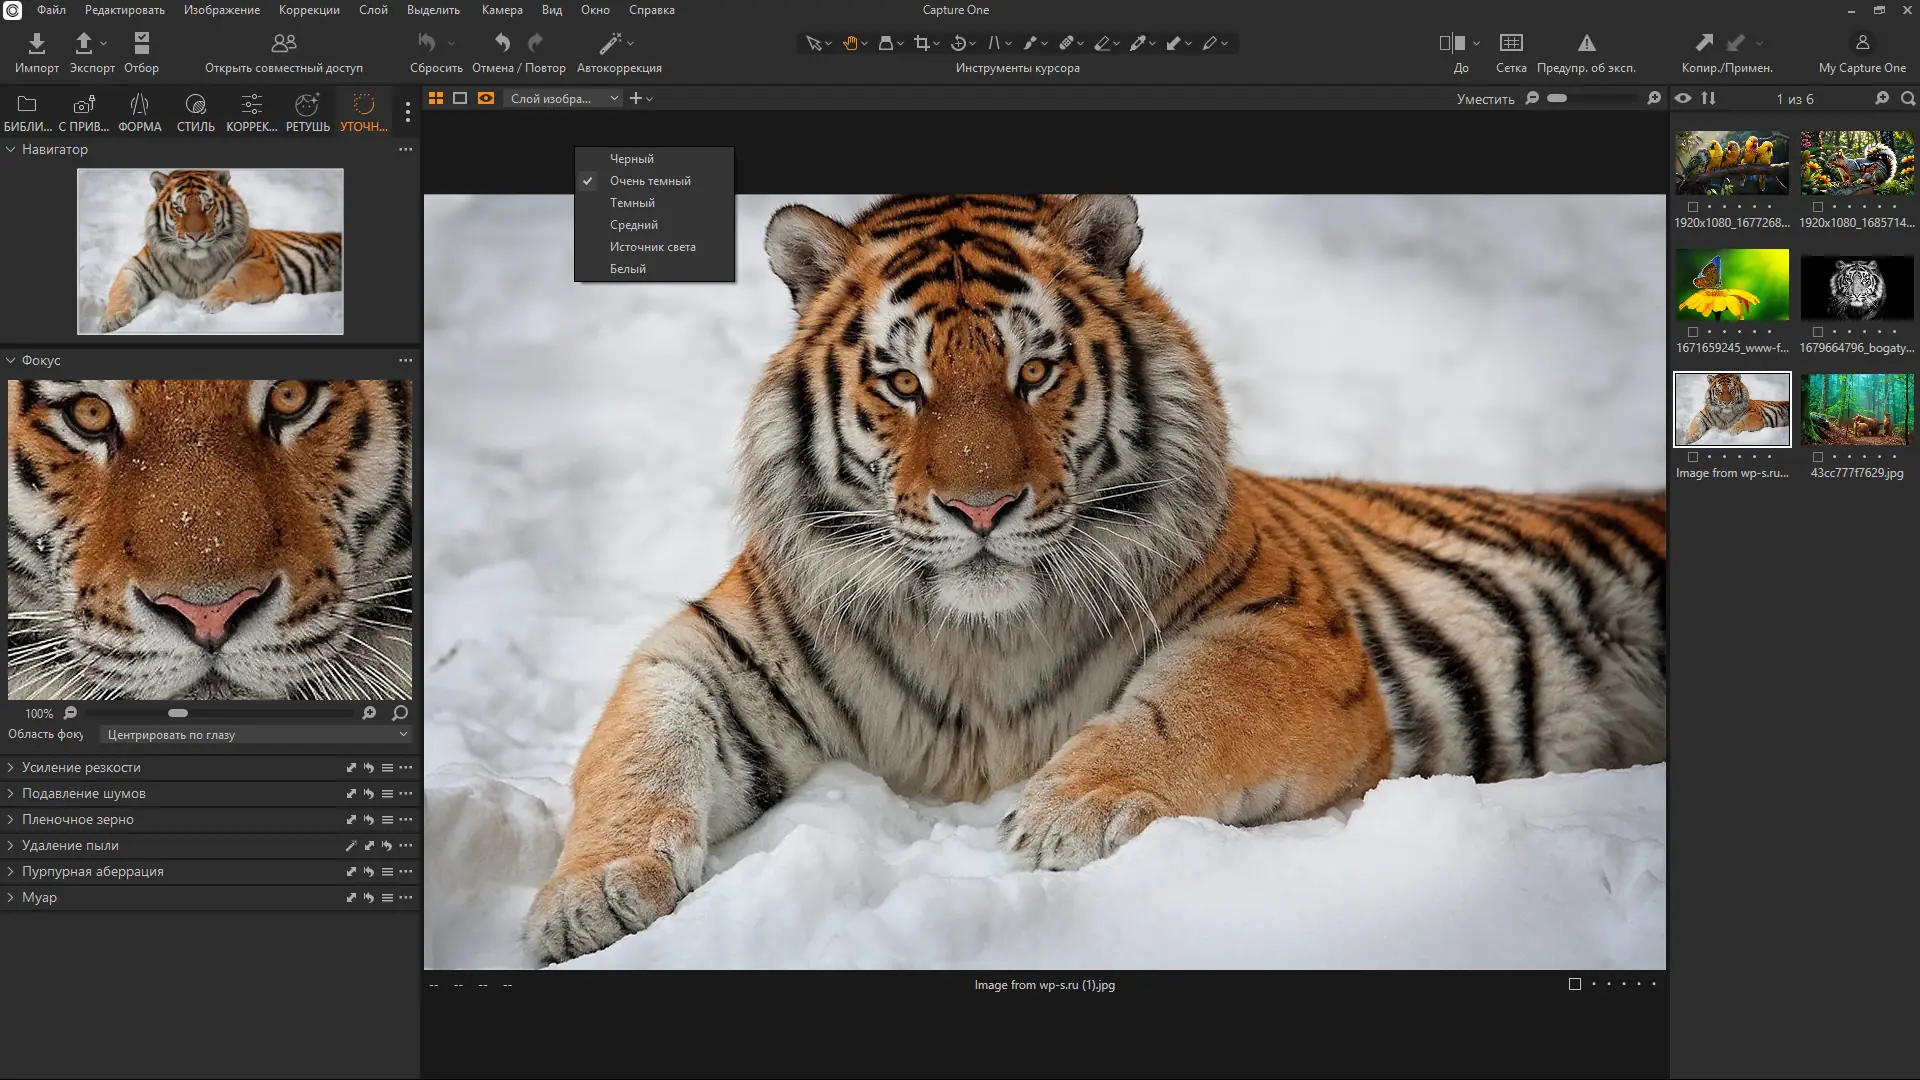Open the Слой изобра... layer dropdown
1920x1080 pixels.
point(564,98)
